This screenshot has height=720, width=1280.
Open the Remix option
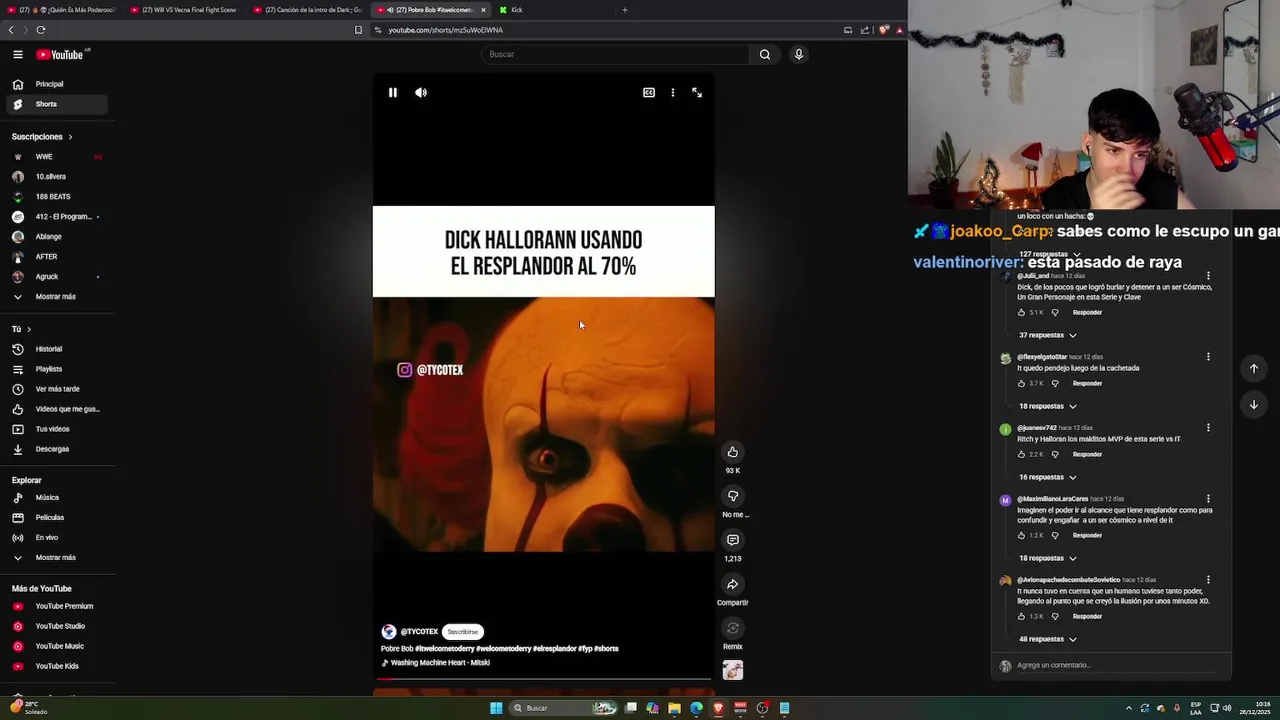[x=733, y=628]
